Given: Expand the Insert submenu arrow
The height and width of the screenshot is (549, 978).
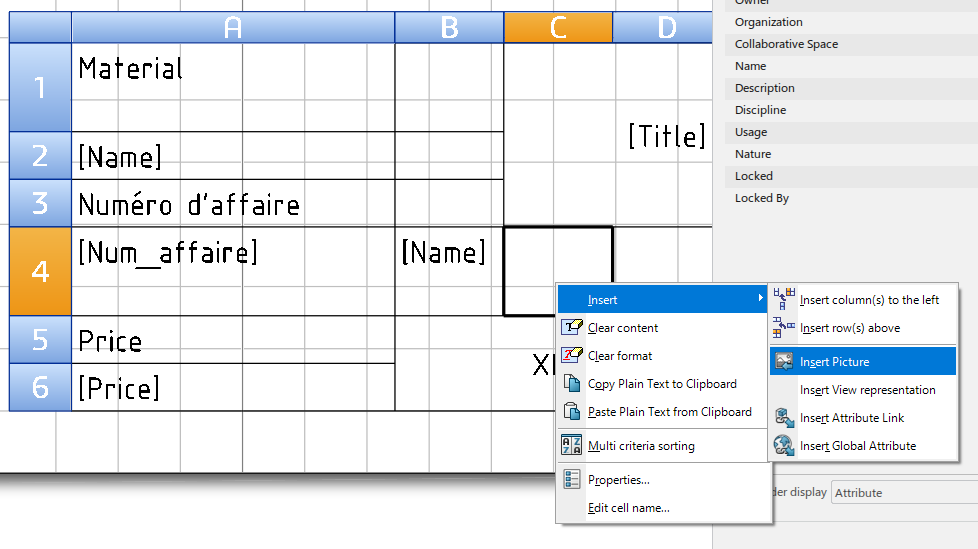Looking at the screenshot, I should click(x=762, y=299).
